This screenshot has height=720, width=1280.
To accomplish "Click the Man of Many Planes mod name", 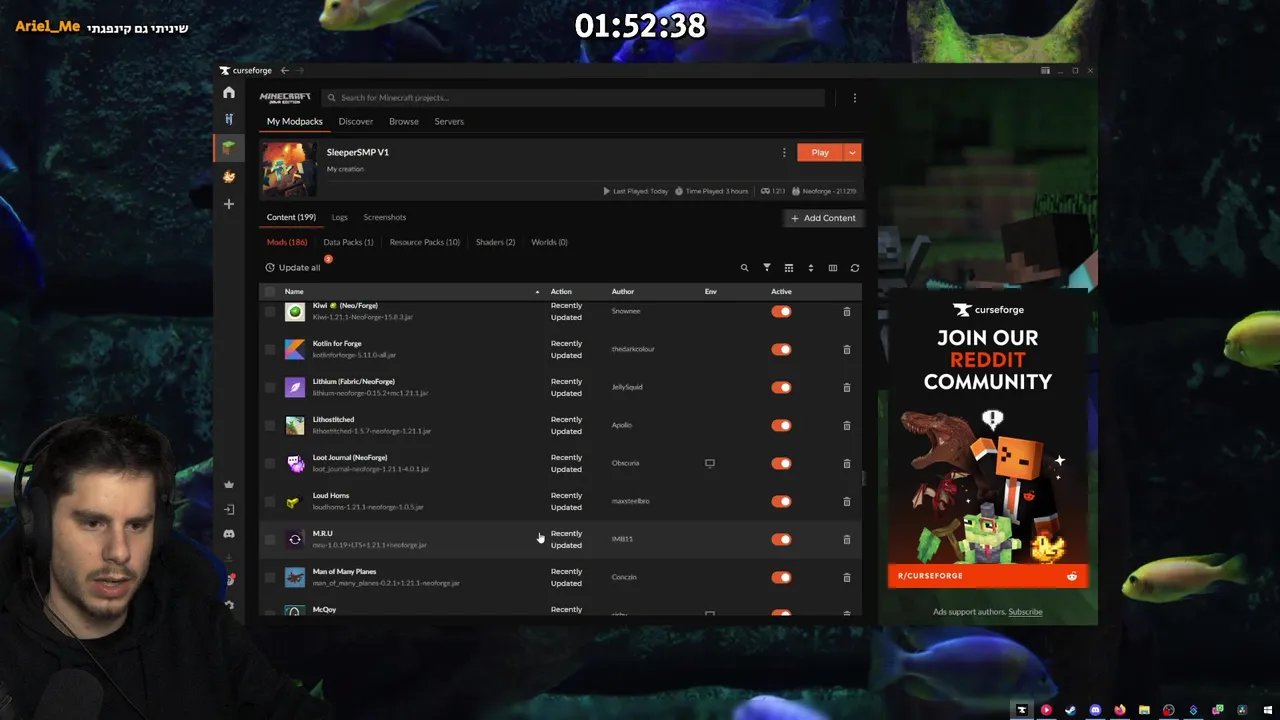I will click(x=345, y=572).
